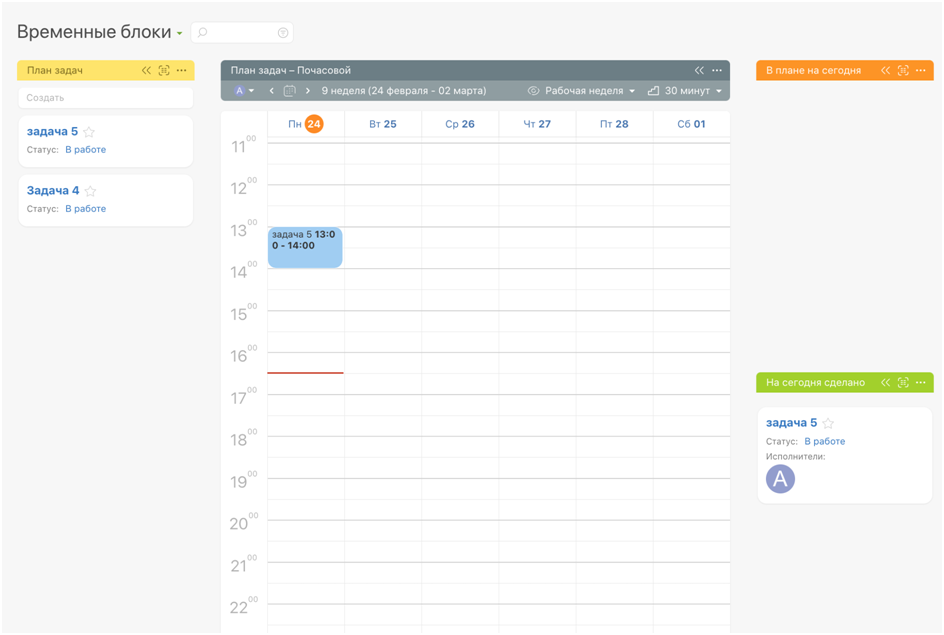Click the blue "задача 5" calendar block
This screenshot has height=635, width=944.
tap(304, 247)
